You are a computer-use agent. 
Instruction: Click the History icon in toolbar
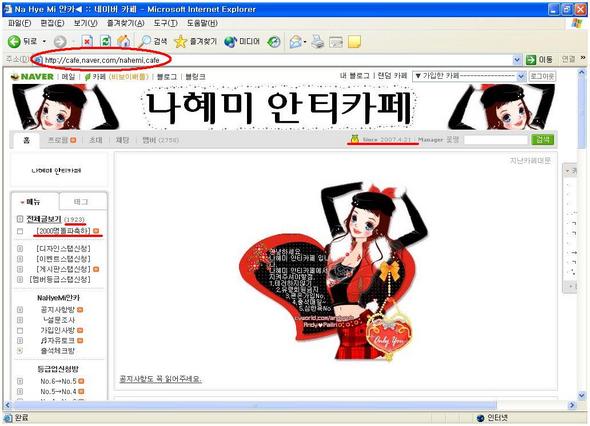click(274, 41)
